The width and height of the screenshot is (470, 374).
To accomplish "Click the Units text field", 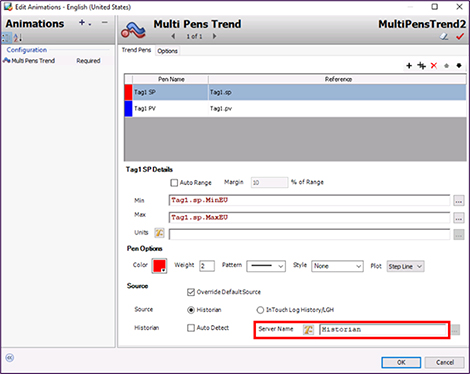I will pos(309,234).
